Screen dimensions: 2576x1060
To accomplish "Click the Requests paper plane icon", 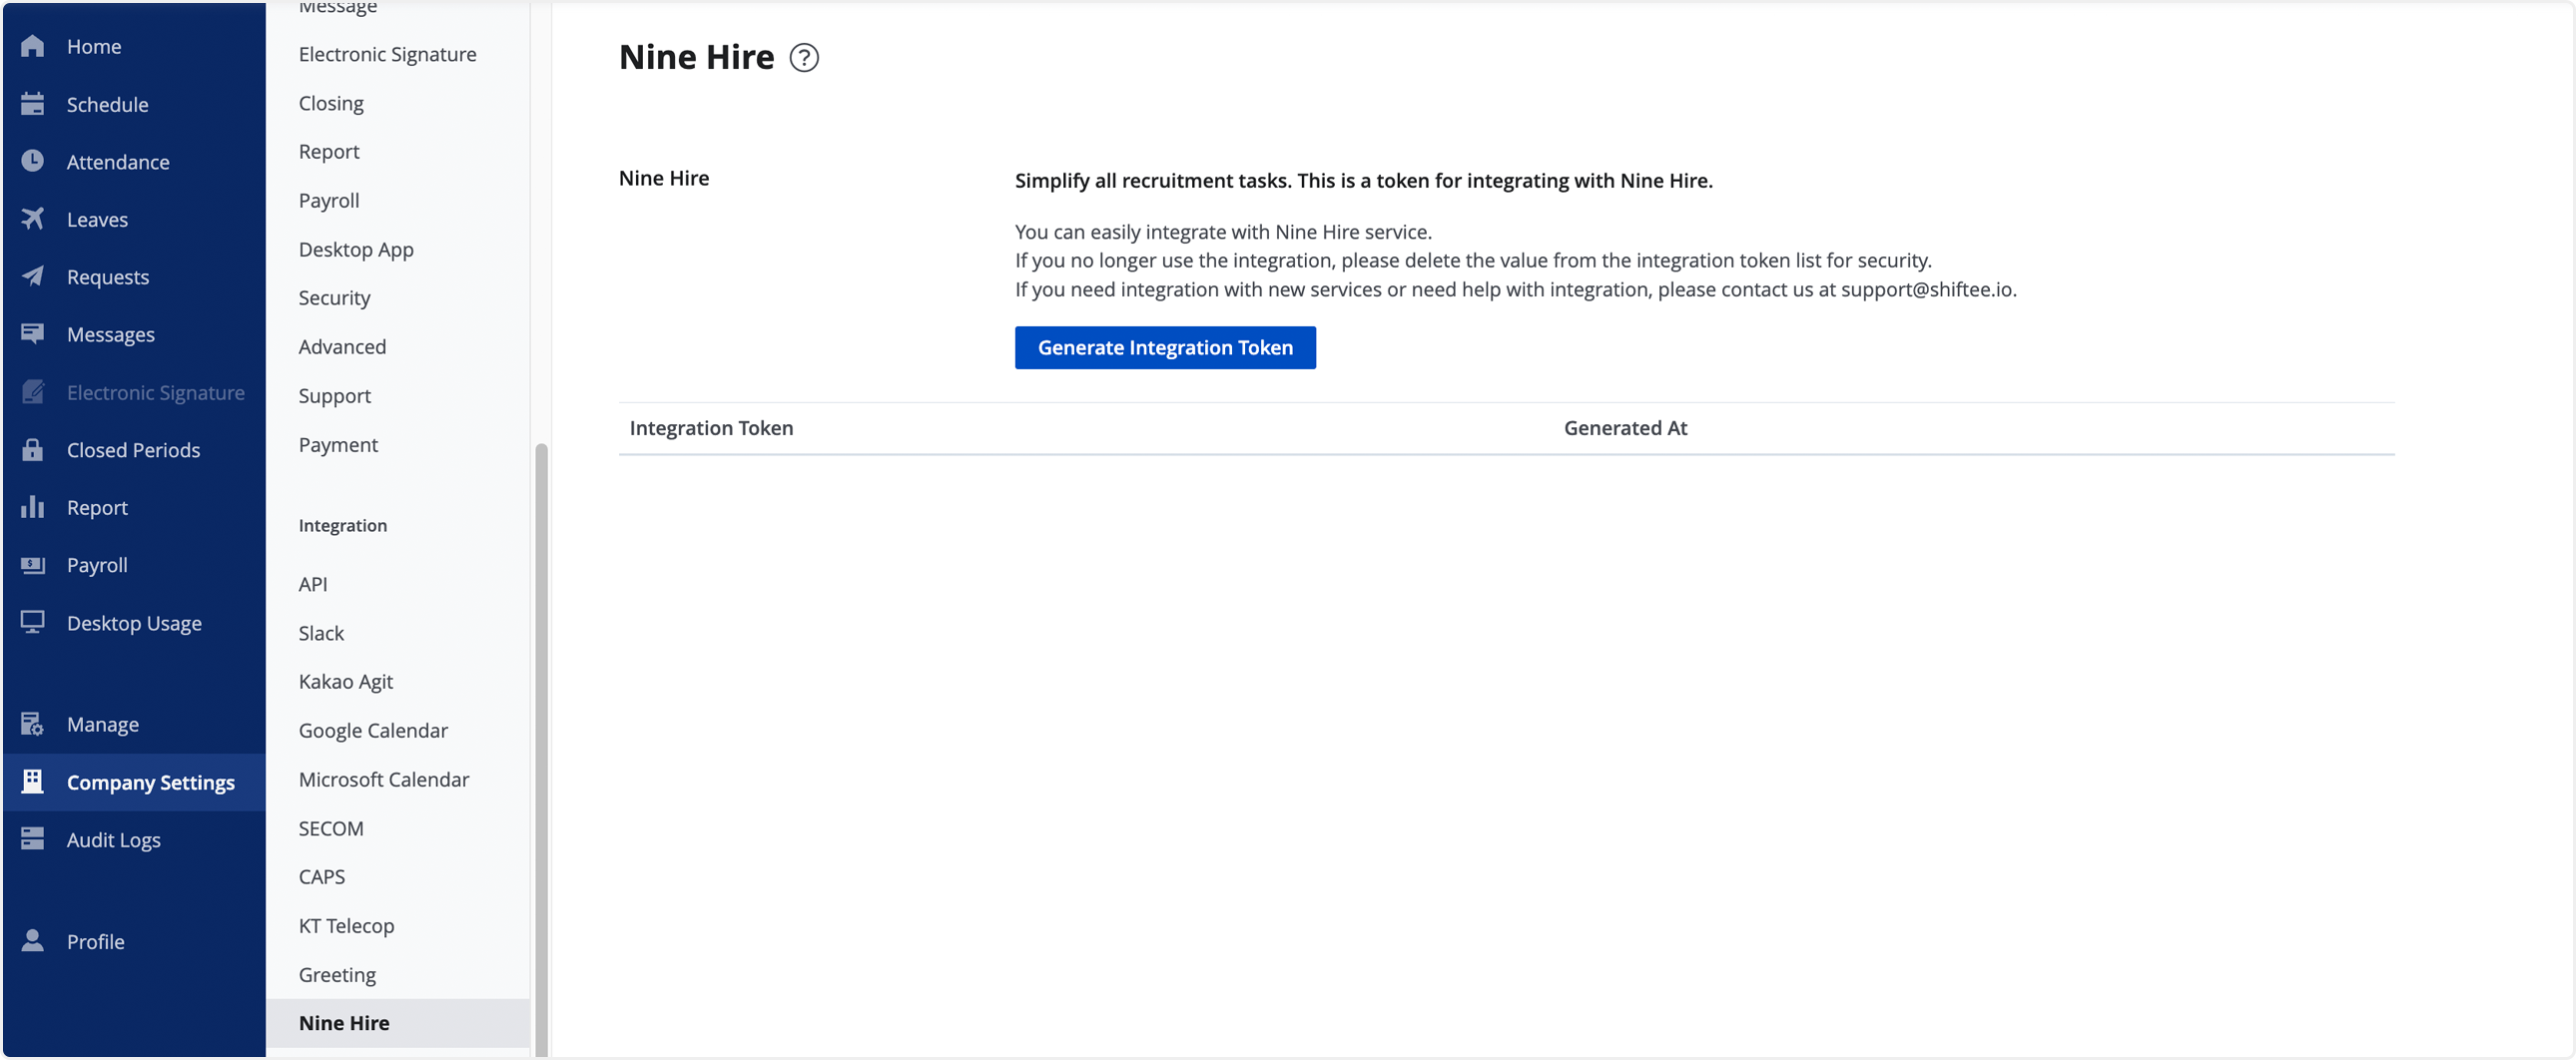I will [32, 277].
